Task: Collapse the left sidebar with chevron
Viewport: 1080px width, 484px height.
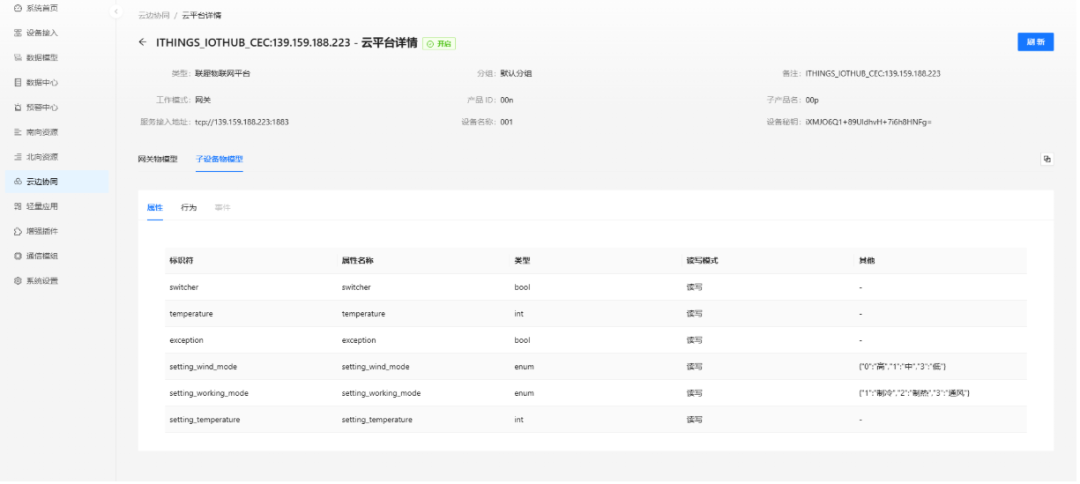Action: point(116,12)
